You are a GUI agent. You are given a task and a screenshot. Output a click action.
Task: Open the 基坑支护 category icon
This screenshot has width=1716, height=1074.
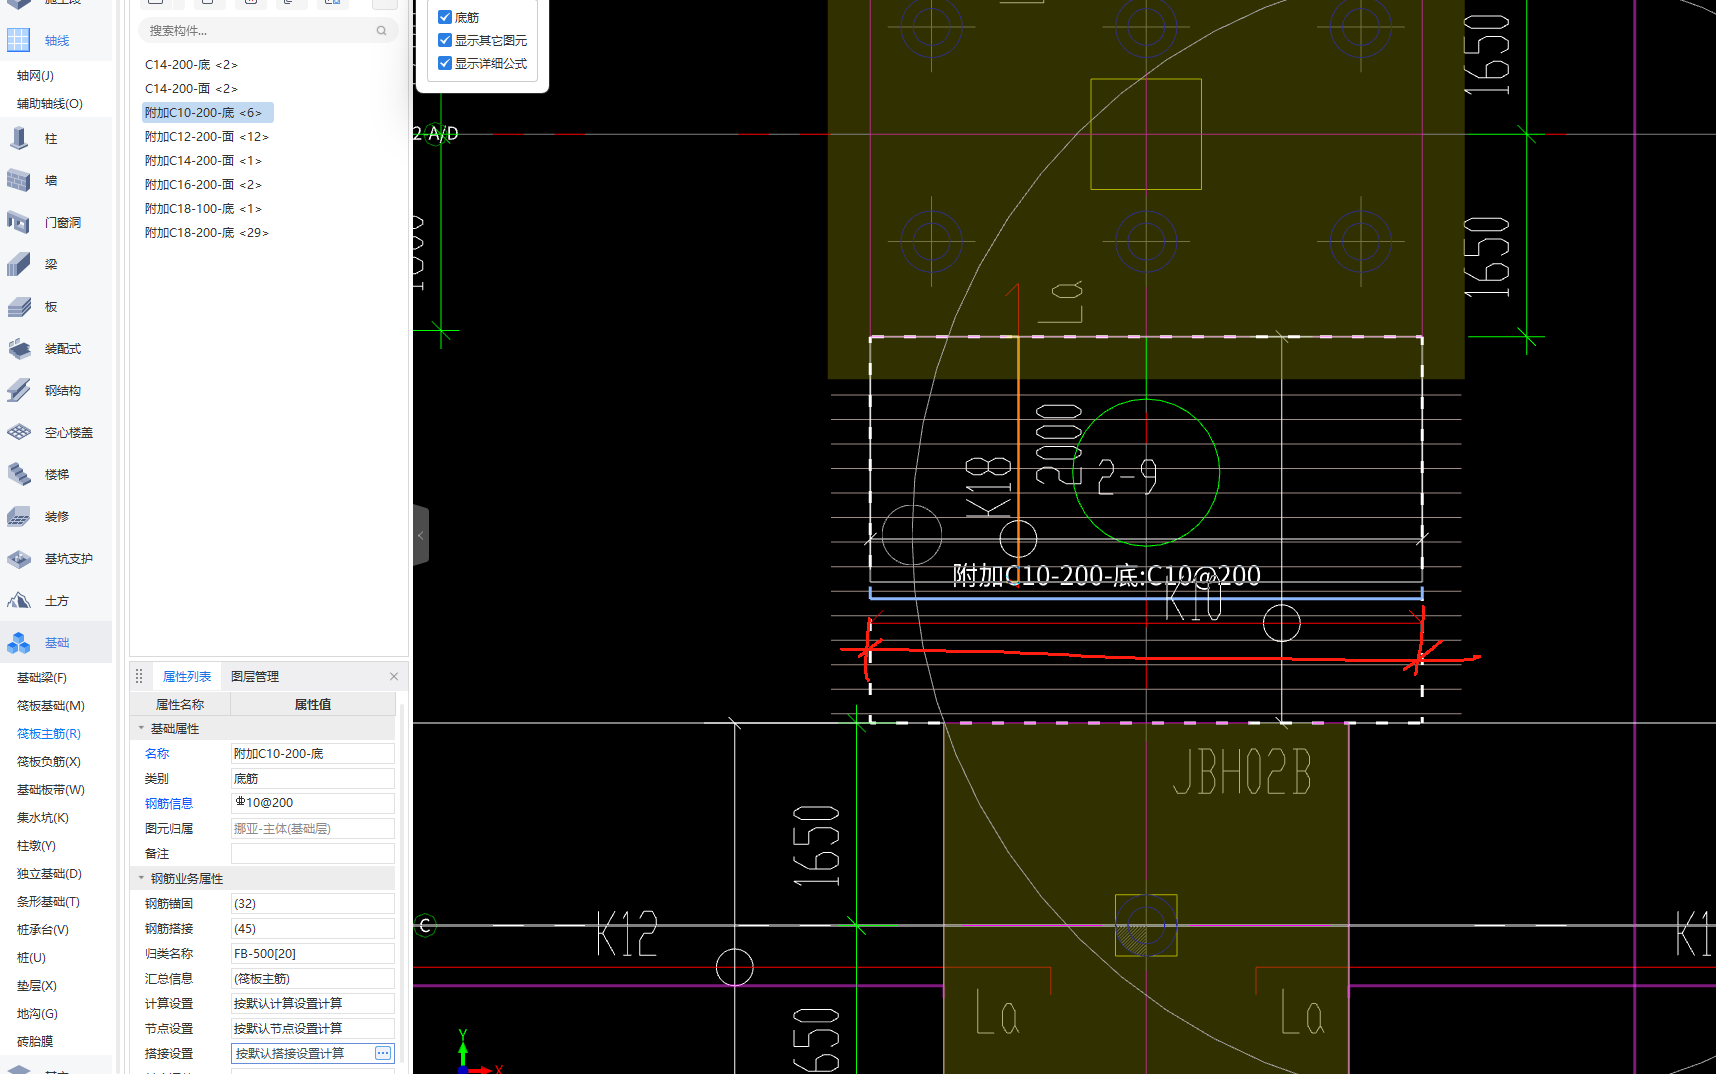click(x=19, y=559)
